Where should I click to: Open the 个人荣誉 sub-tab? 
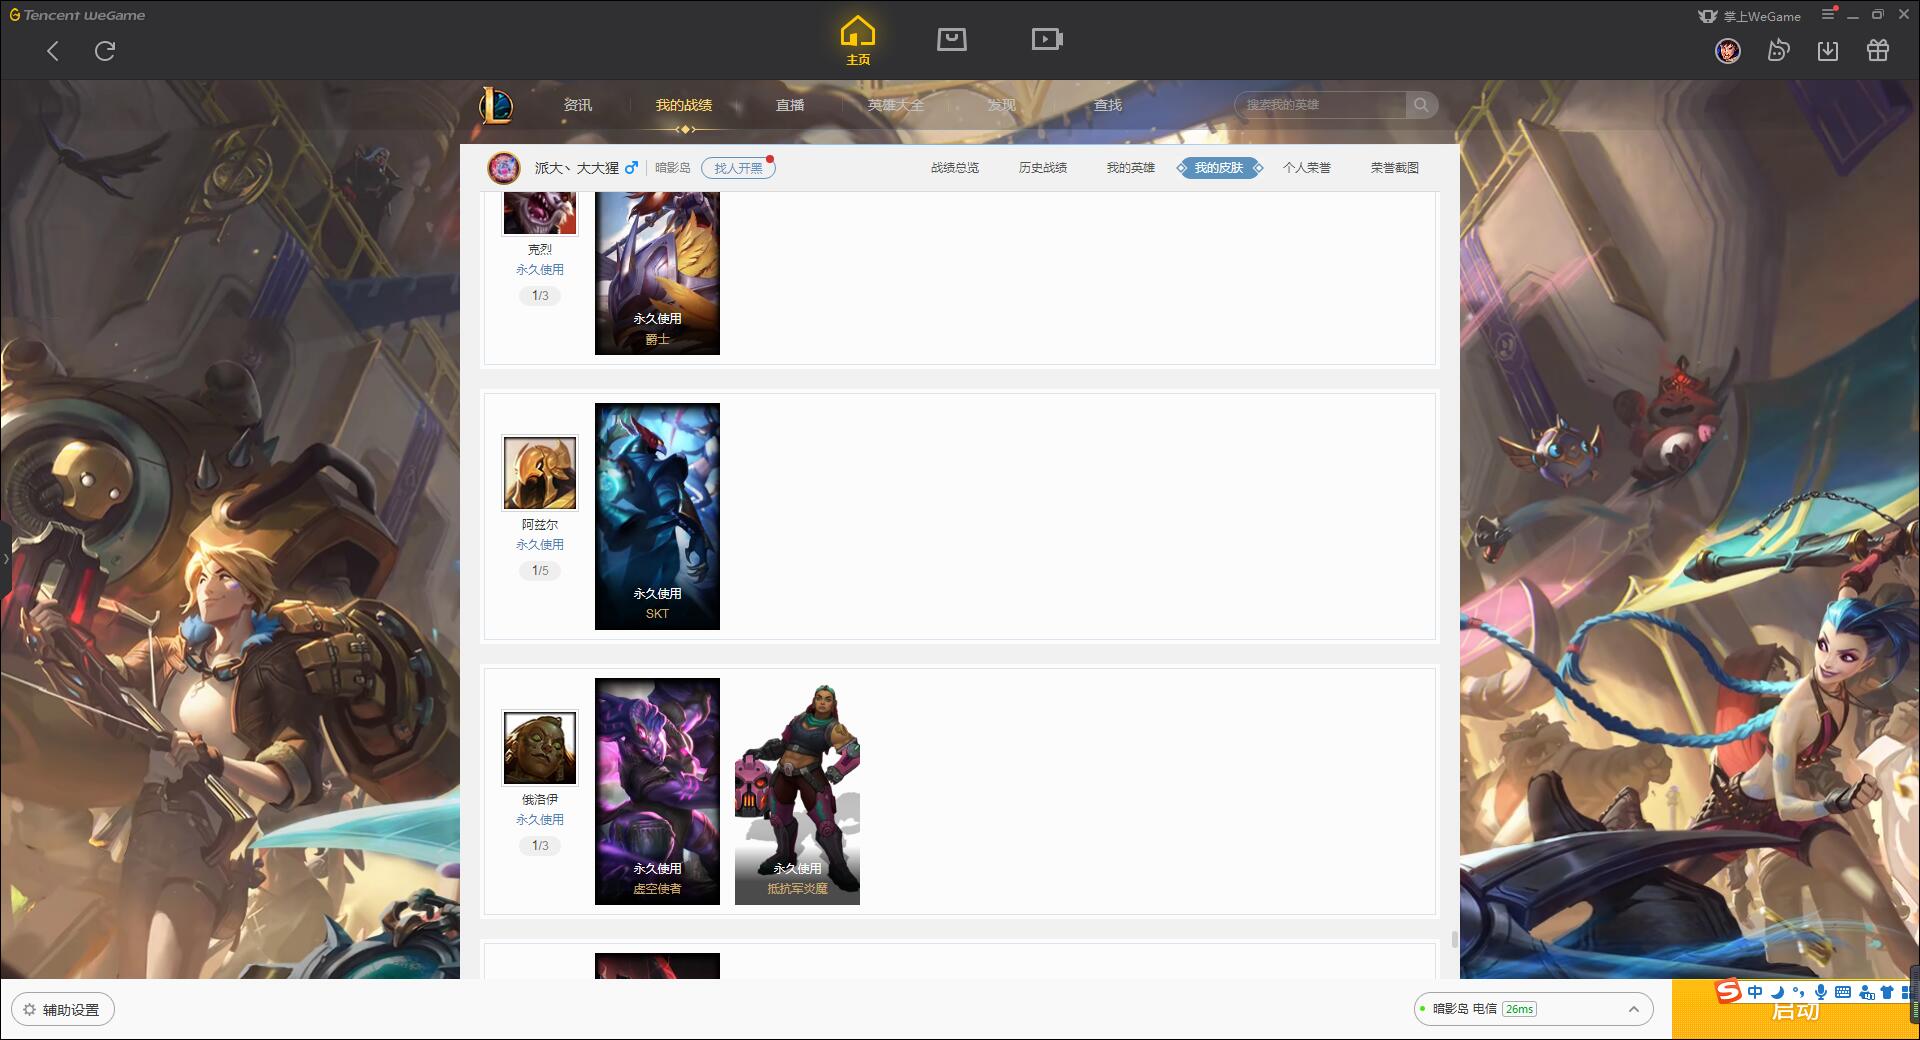(1307, 168)
